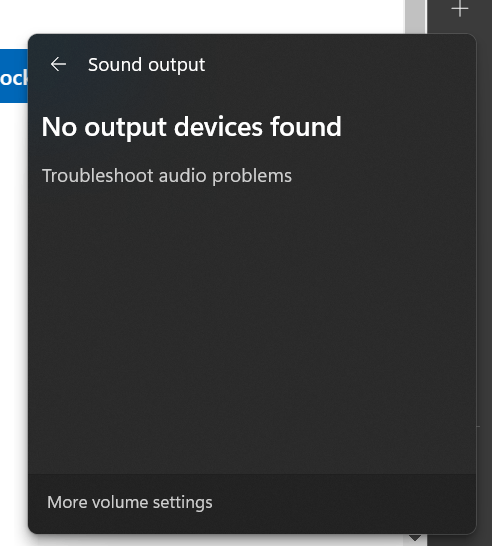Click the plus icon in the dark sidebar
This screenshot has height=546, width=492.
[x=460, y=9]
